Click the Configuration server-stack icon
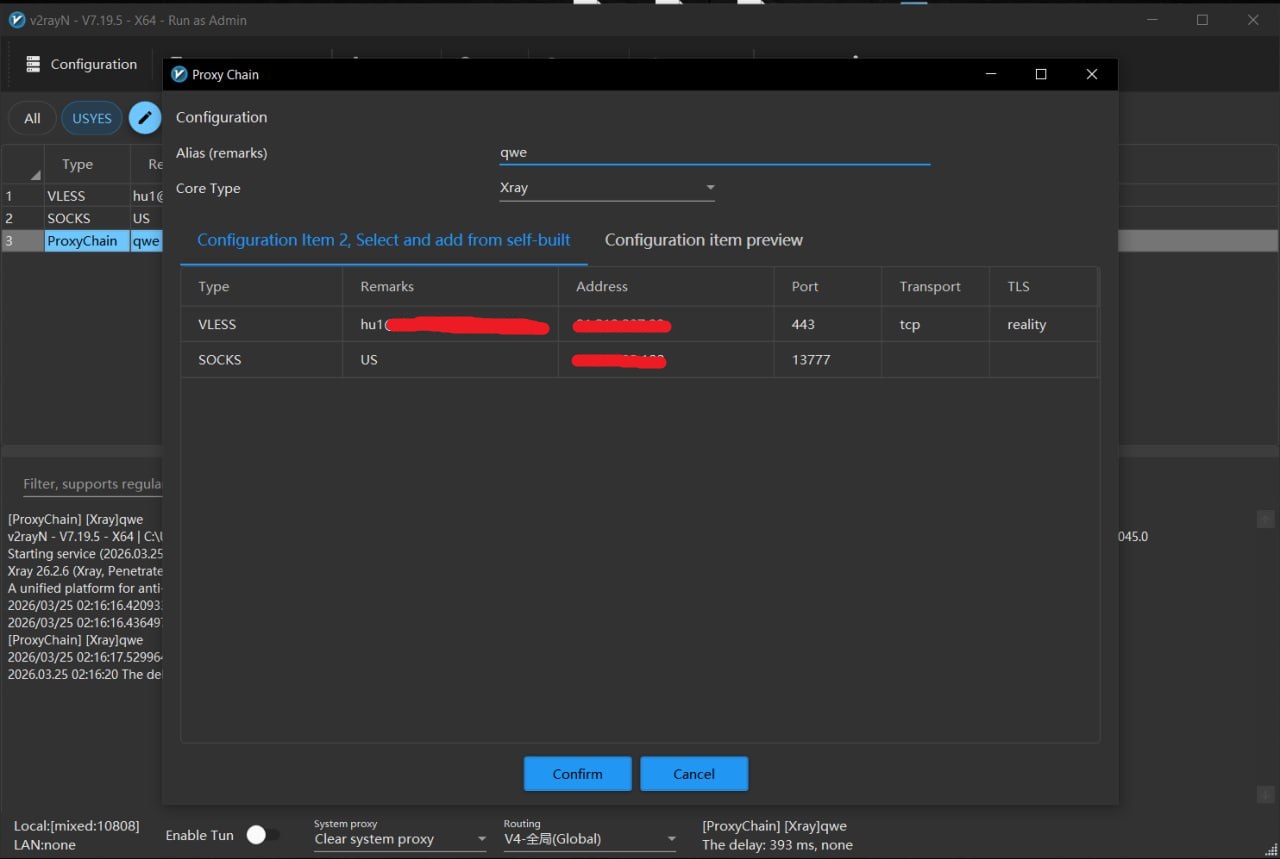This screenshot has width=1280, height=859. tap(33, 64)
